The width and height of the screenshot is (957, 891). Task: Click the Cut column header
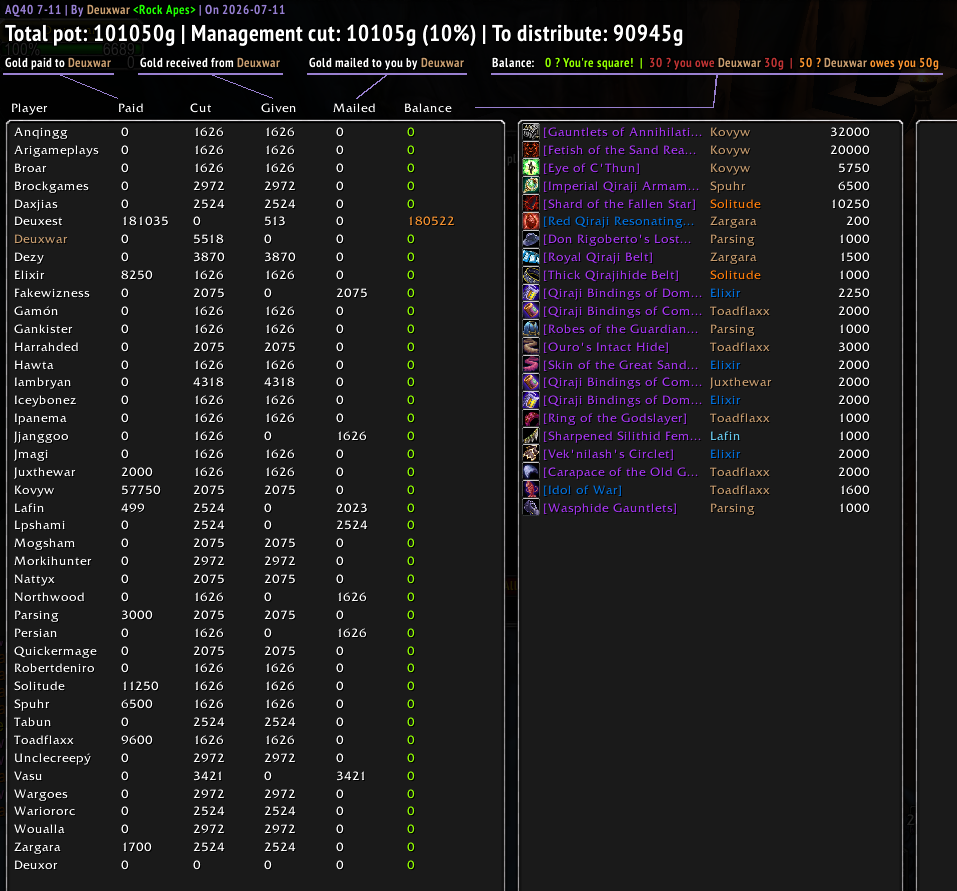point(201,108)
